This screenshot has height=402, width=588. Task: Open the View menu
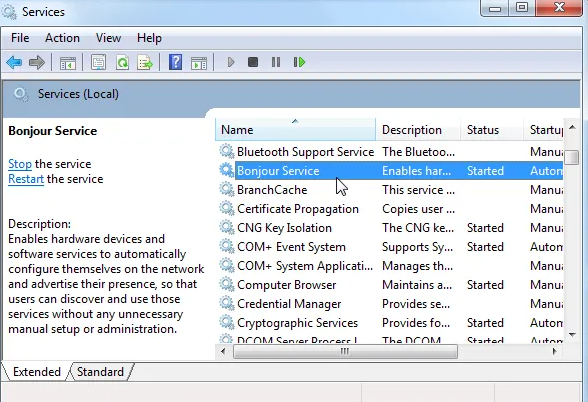pos(108,38)
